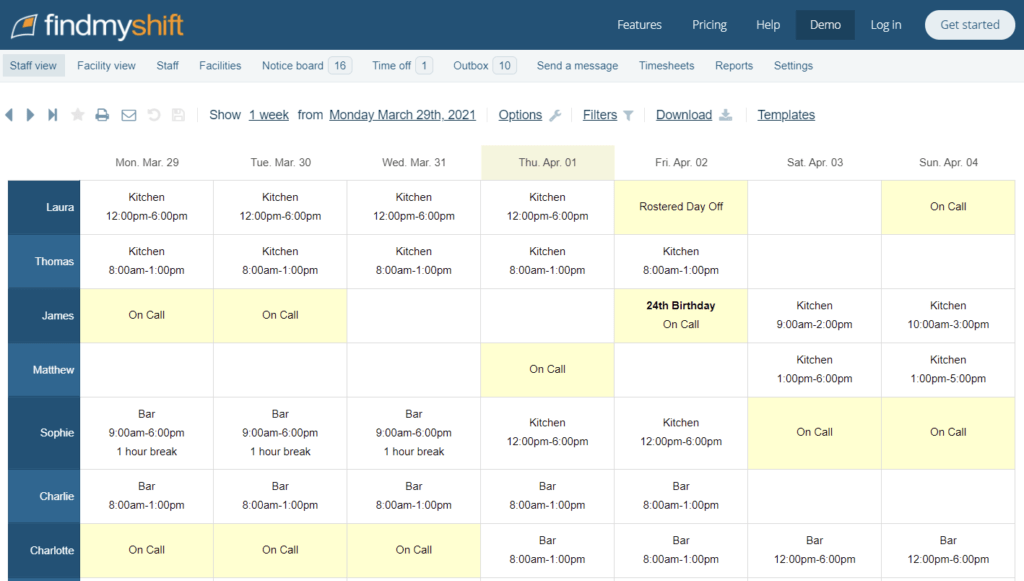
Task: Go to the previous week arrow
Action: (9, 115)
